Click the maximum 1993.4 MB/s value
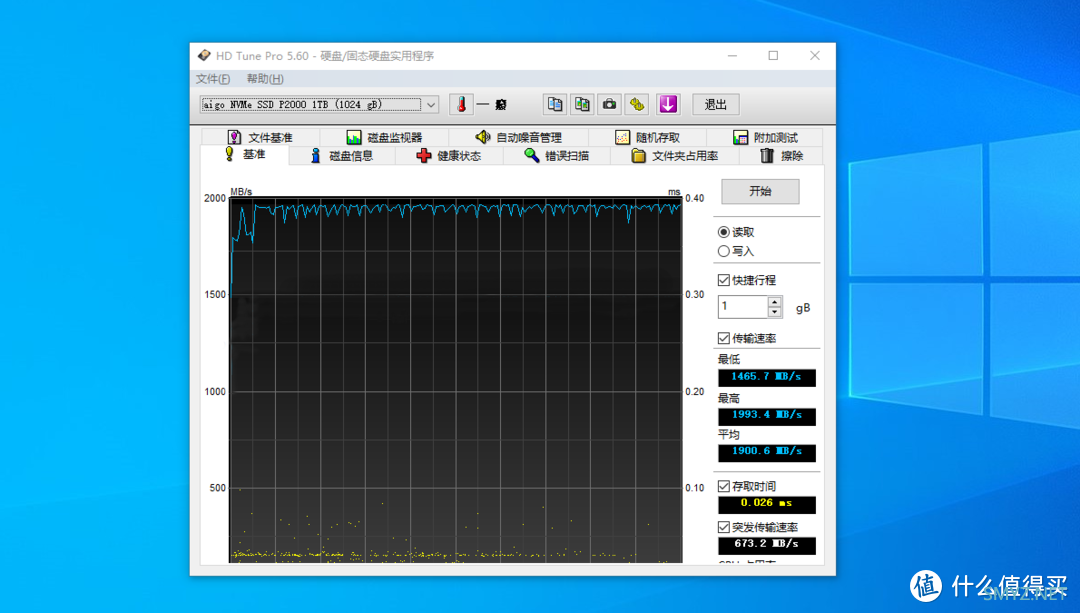Screen dimensions: 1080x613 click(767, 415)
